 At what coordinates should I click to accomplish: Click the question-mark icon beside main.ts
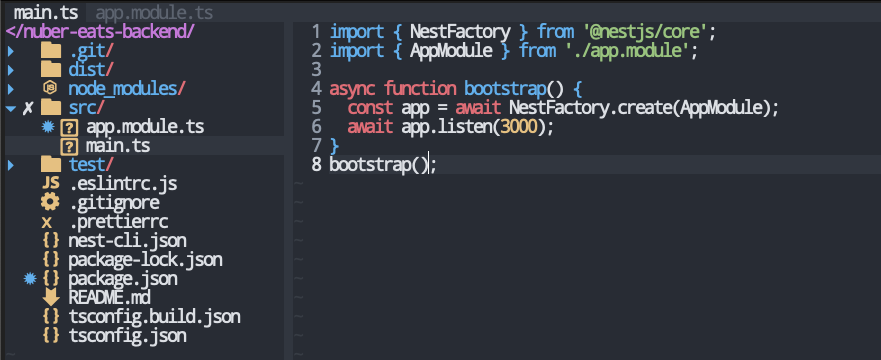click(x=69, y=147)
